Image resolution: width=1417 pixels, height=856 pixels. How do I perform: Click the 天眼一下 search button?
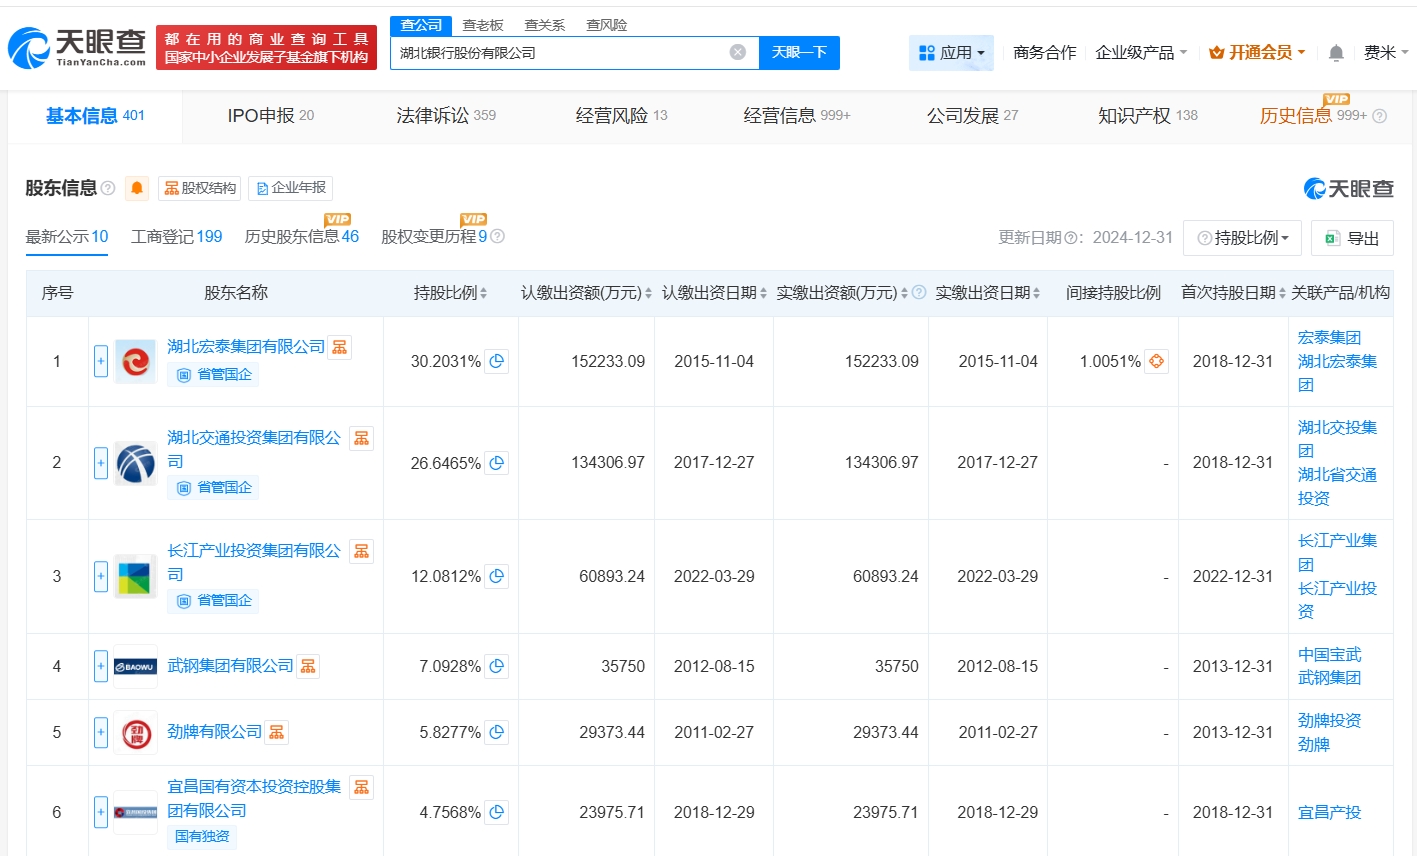(x=799, y=53)
